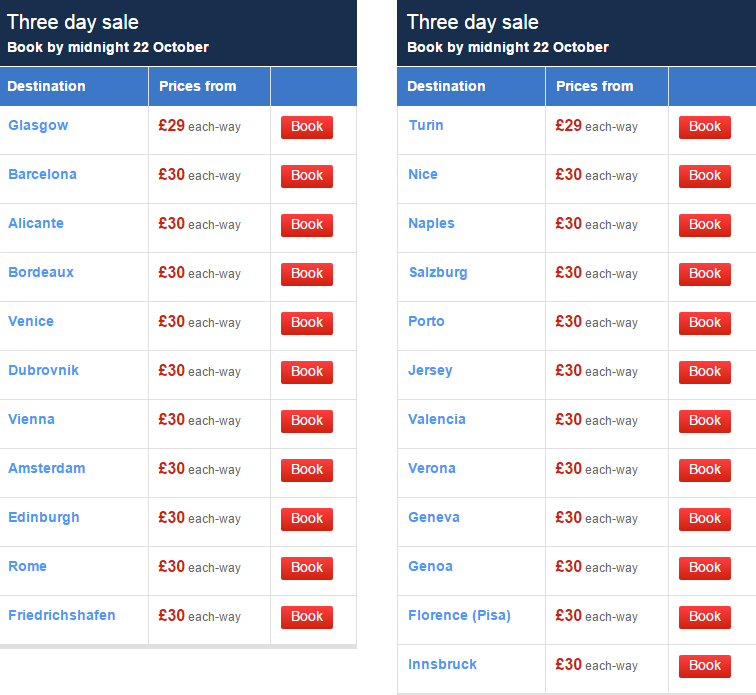756x695 pixels.
Task: Open the Jersey destination link
Action: coord(430,370)
